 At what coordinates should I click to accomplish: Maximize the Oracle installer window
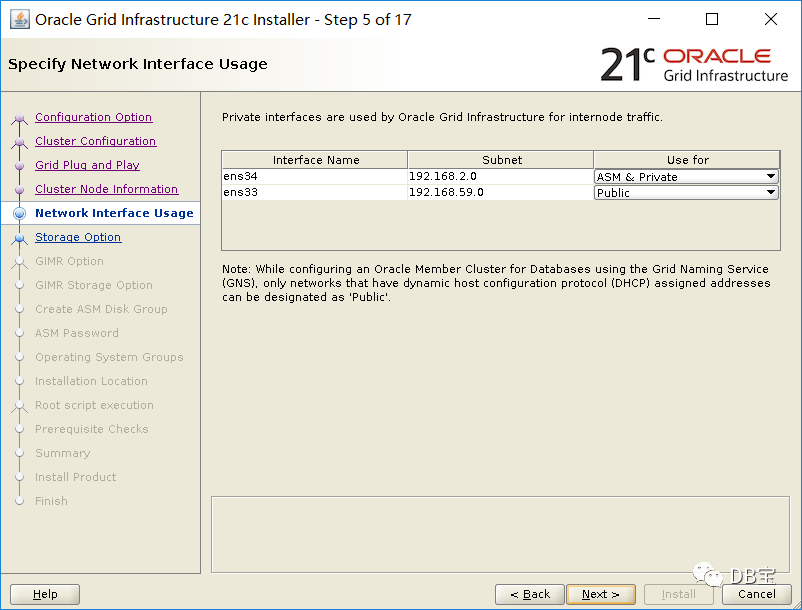(711, 19)
